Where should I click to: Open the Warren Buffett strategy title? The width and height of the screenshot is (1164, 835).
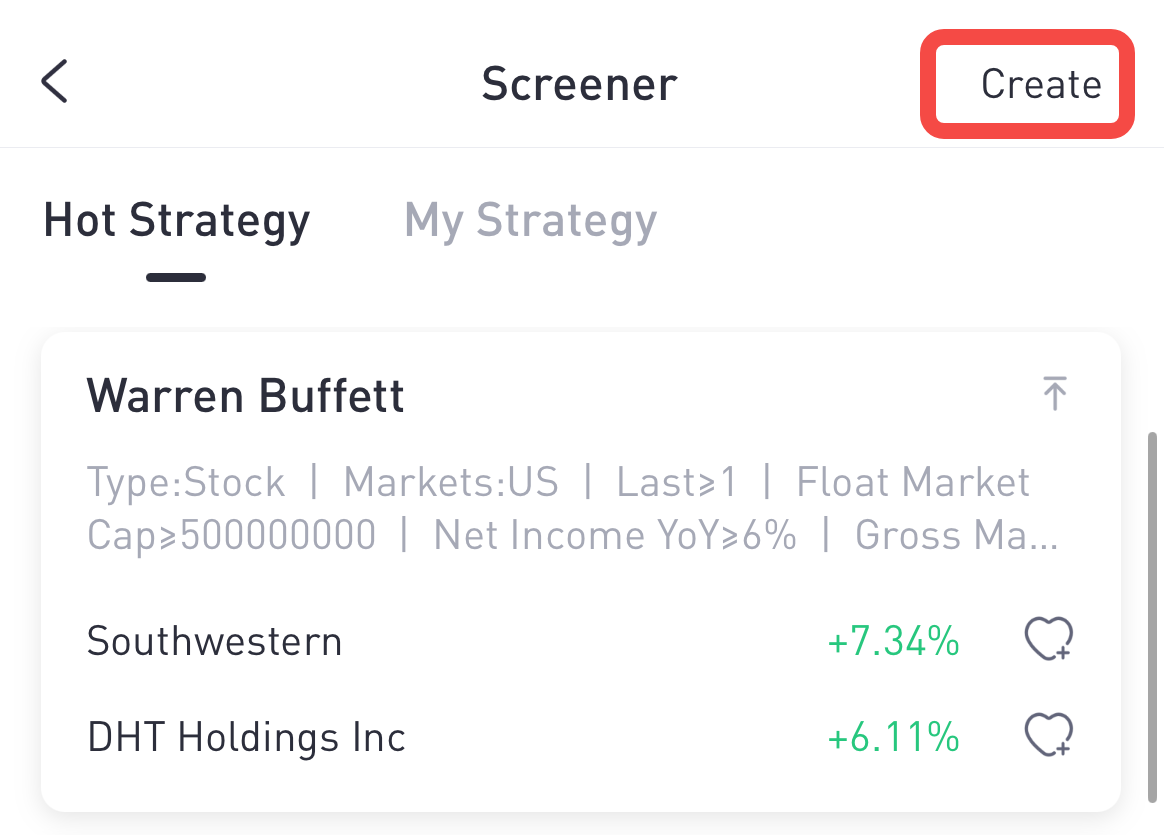[245, 395]
